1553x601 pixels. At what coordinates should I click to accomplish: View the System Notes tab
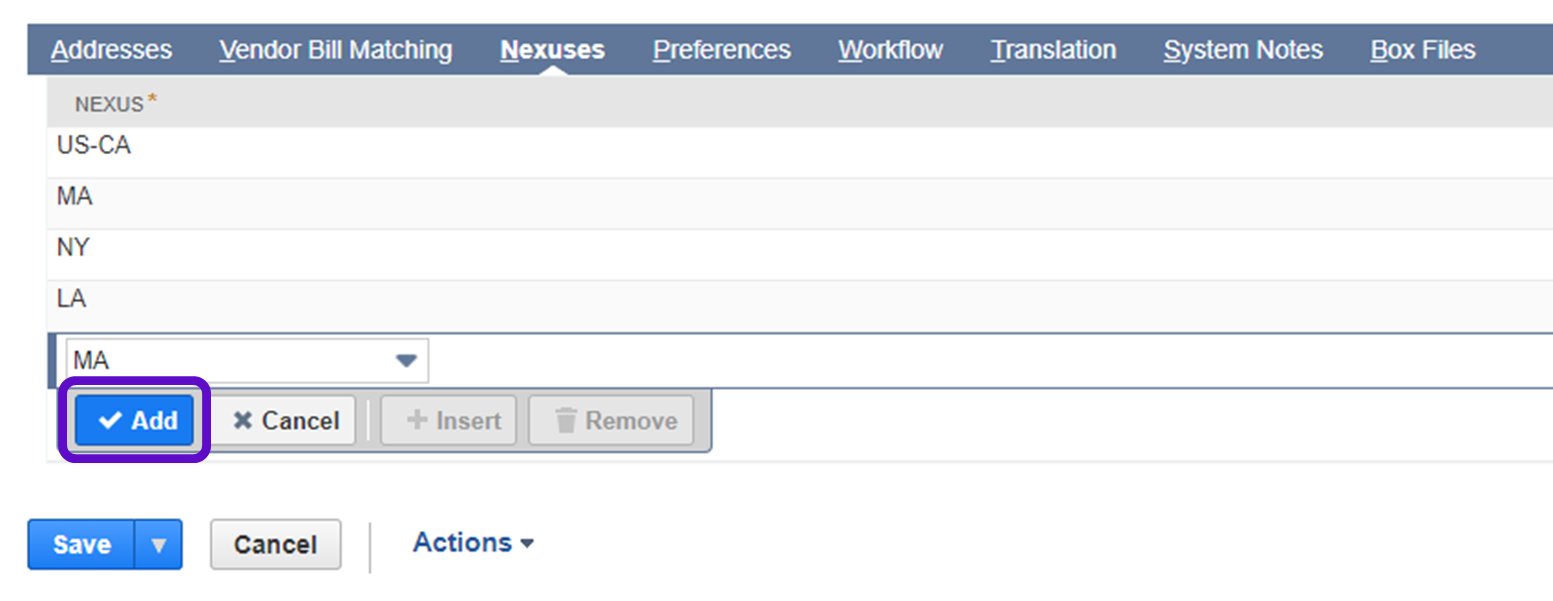pos(1243,50)
